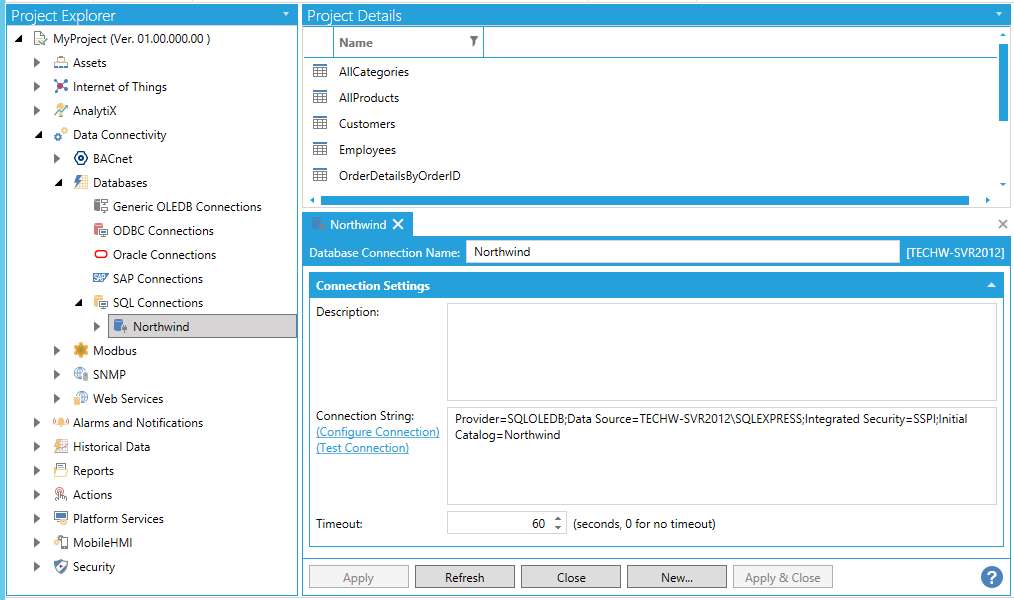Click the Test Connection link

[x=362, y=448]
